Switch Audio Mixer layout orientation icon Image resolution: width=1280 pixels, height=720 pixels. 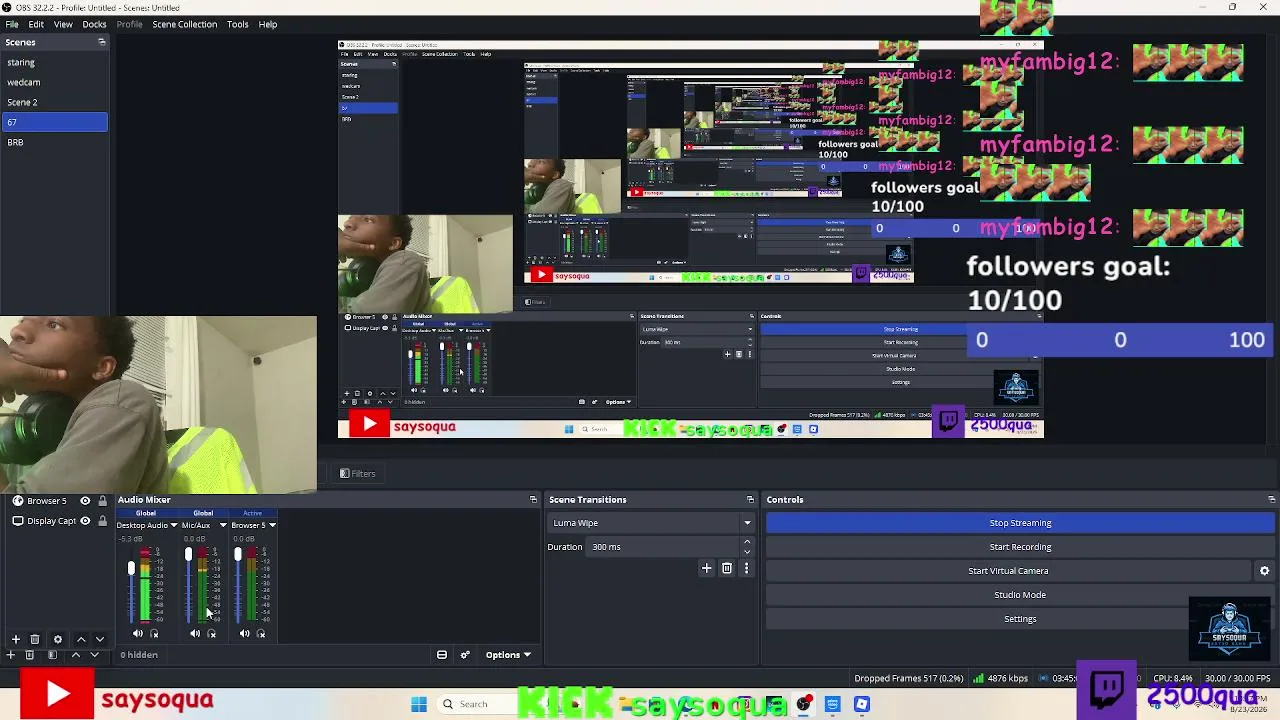coord(442,655)
